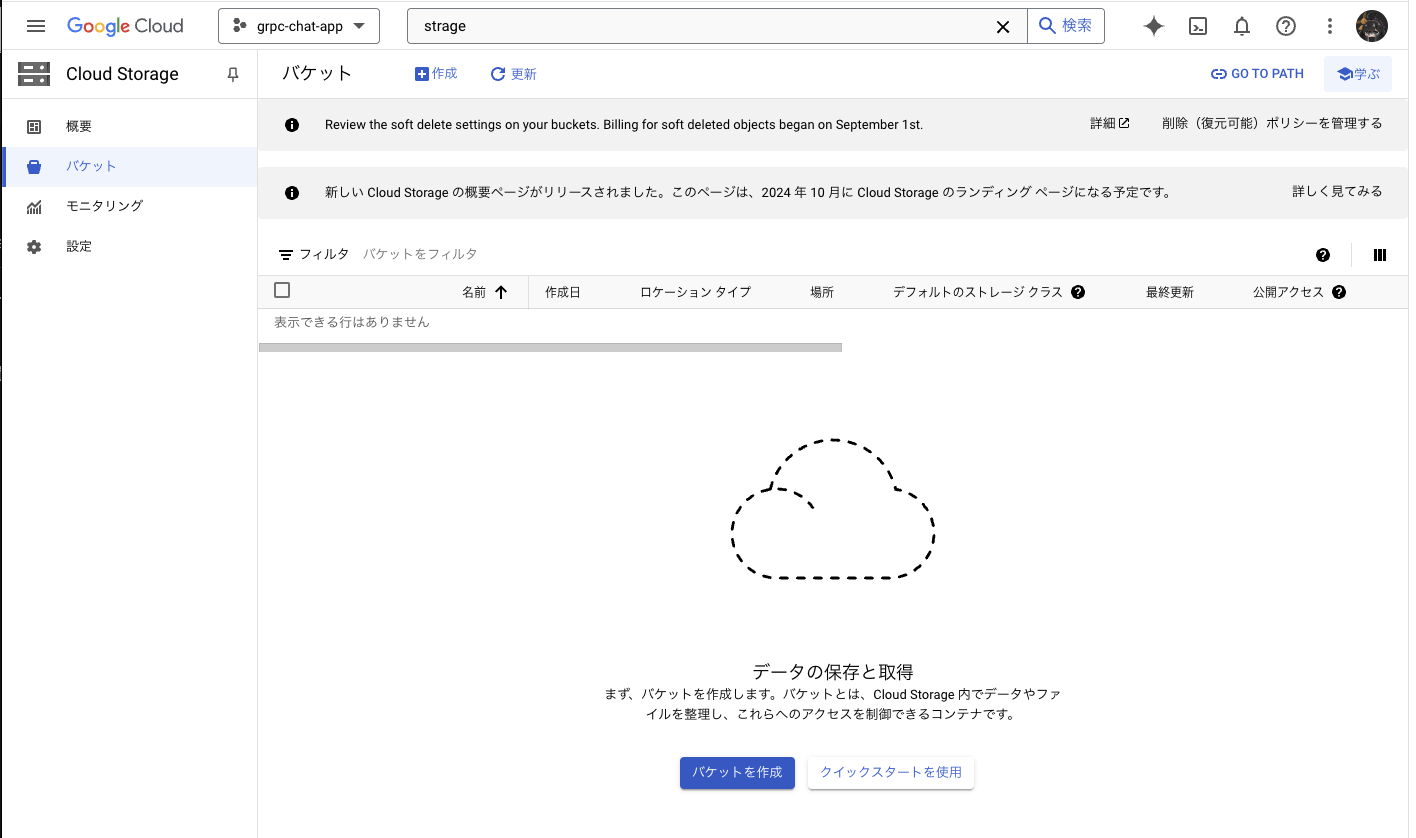Activate the Cloud Shell terminal icon
This screenshot has width=1416, height=838.
coord(1198,27)
